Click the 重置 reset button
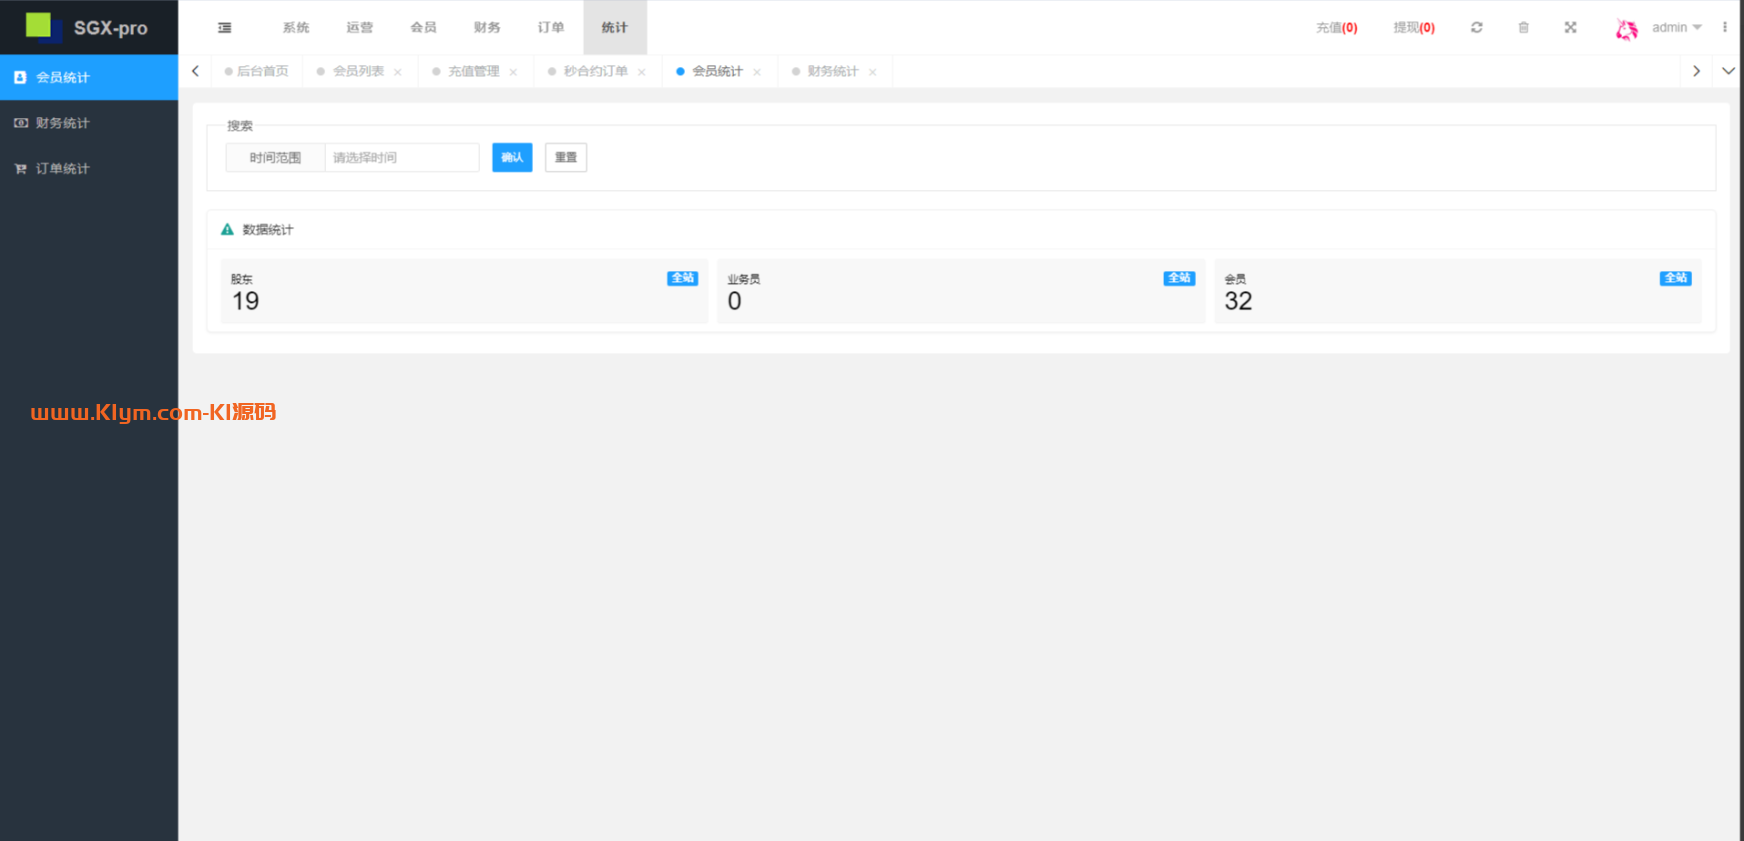 pos(566,158)
